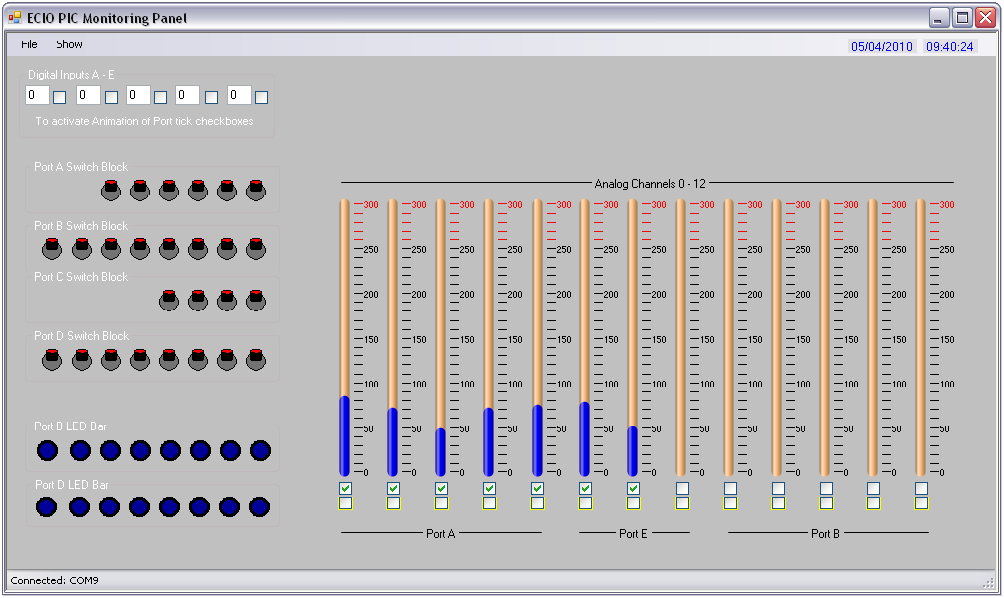This screenshot has width=1004, height=598.
Task: Enable the upper checkbox under analog channel 12
Action: [x=921, y=489]
